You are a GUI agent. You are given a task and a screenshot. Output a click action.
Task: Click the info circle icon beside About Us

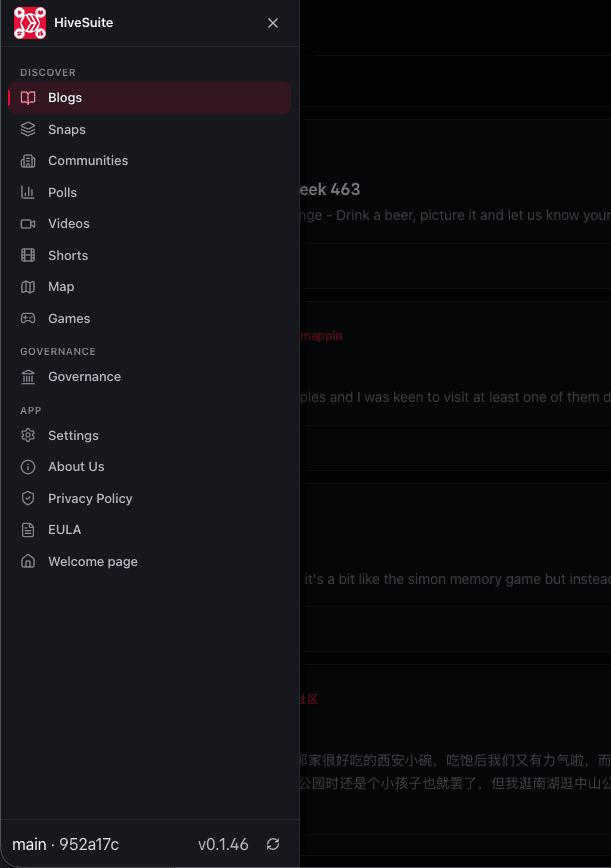click(x=28, y=467)
